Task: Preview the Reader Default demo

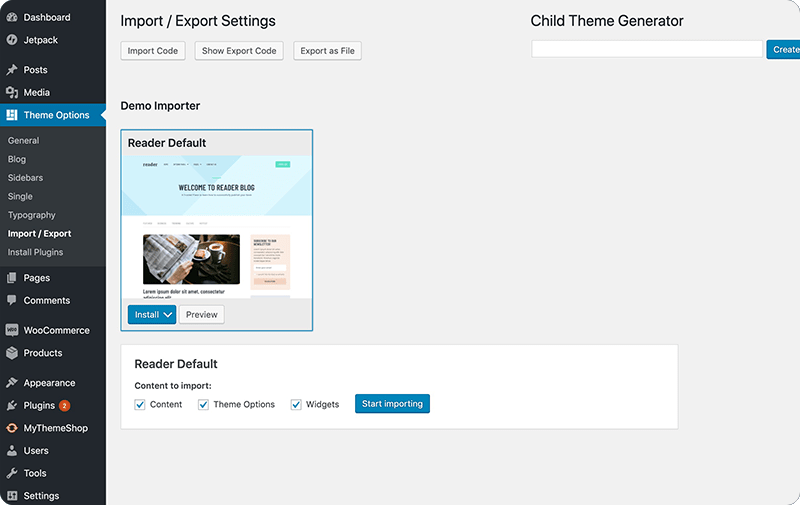Action: click(x=202, y=315)
